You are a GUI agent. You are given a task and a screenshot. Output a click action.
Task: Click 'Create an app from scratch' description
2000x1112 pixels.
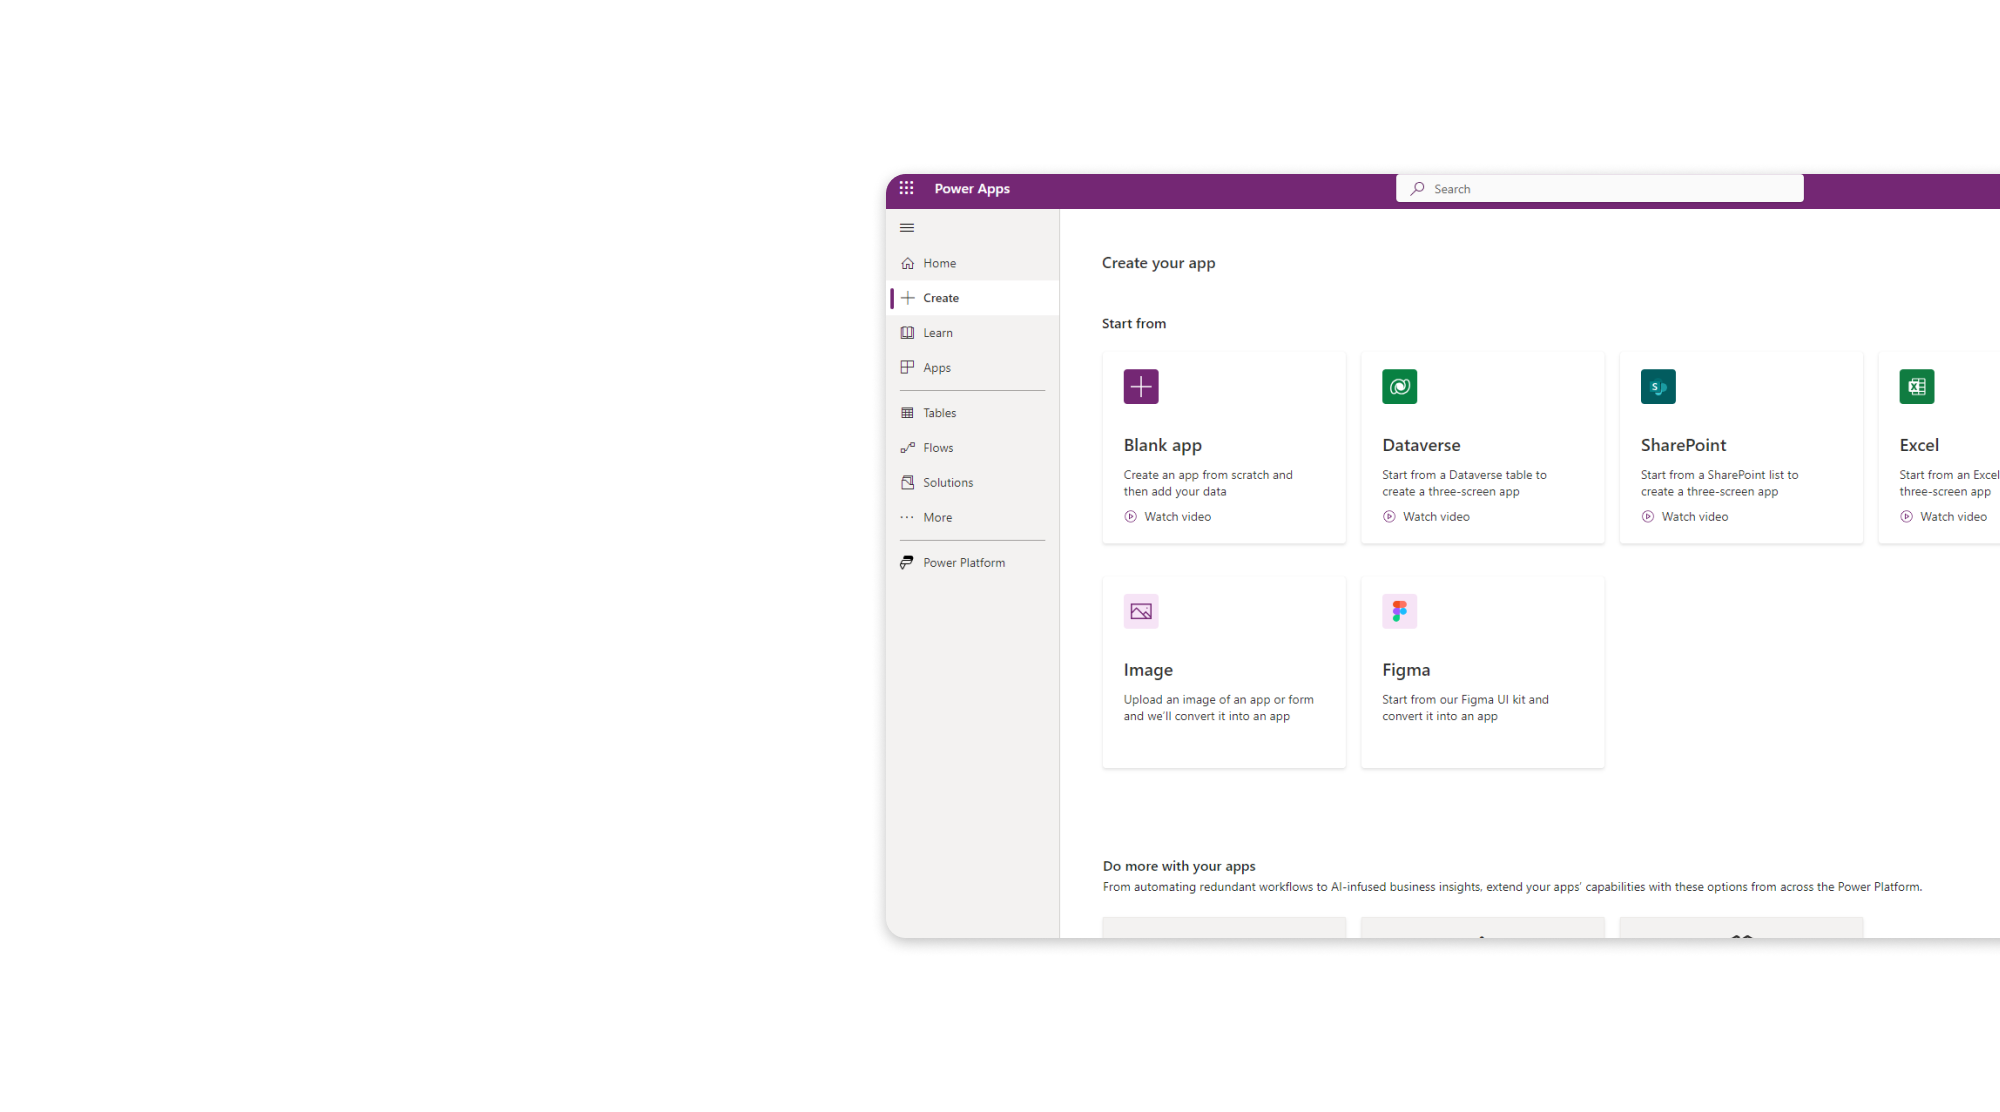click(1208, 483)
